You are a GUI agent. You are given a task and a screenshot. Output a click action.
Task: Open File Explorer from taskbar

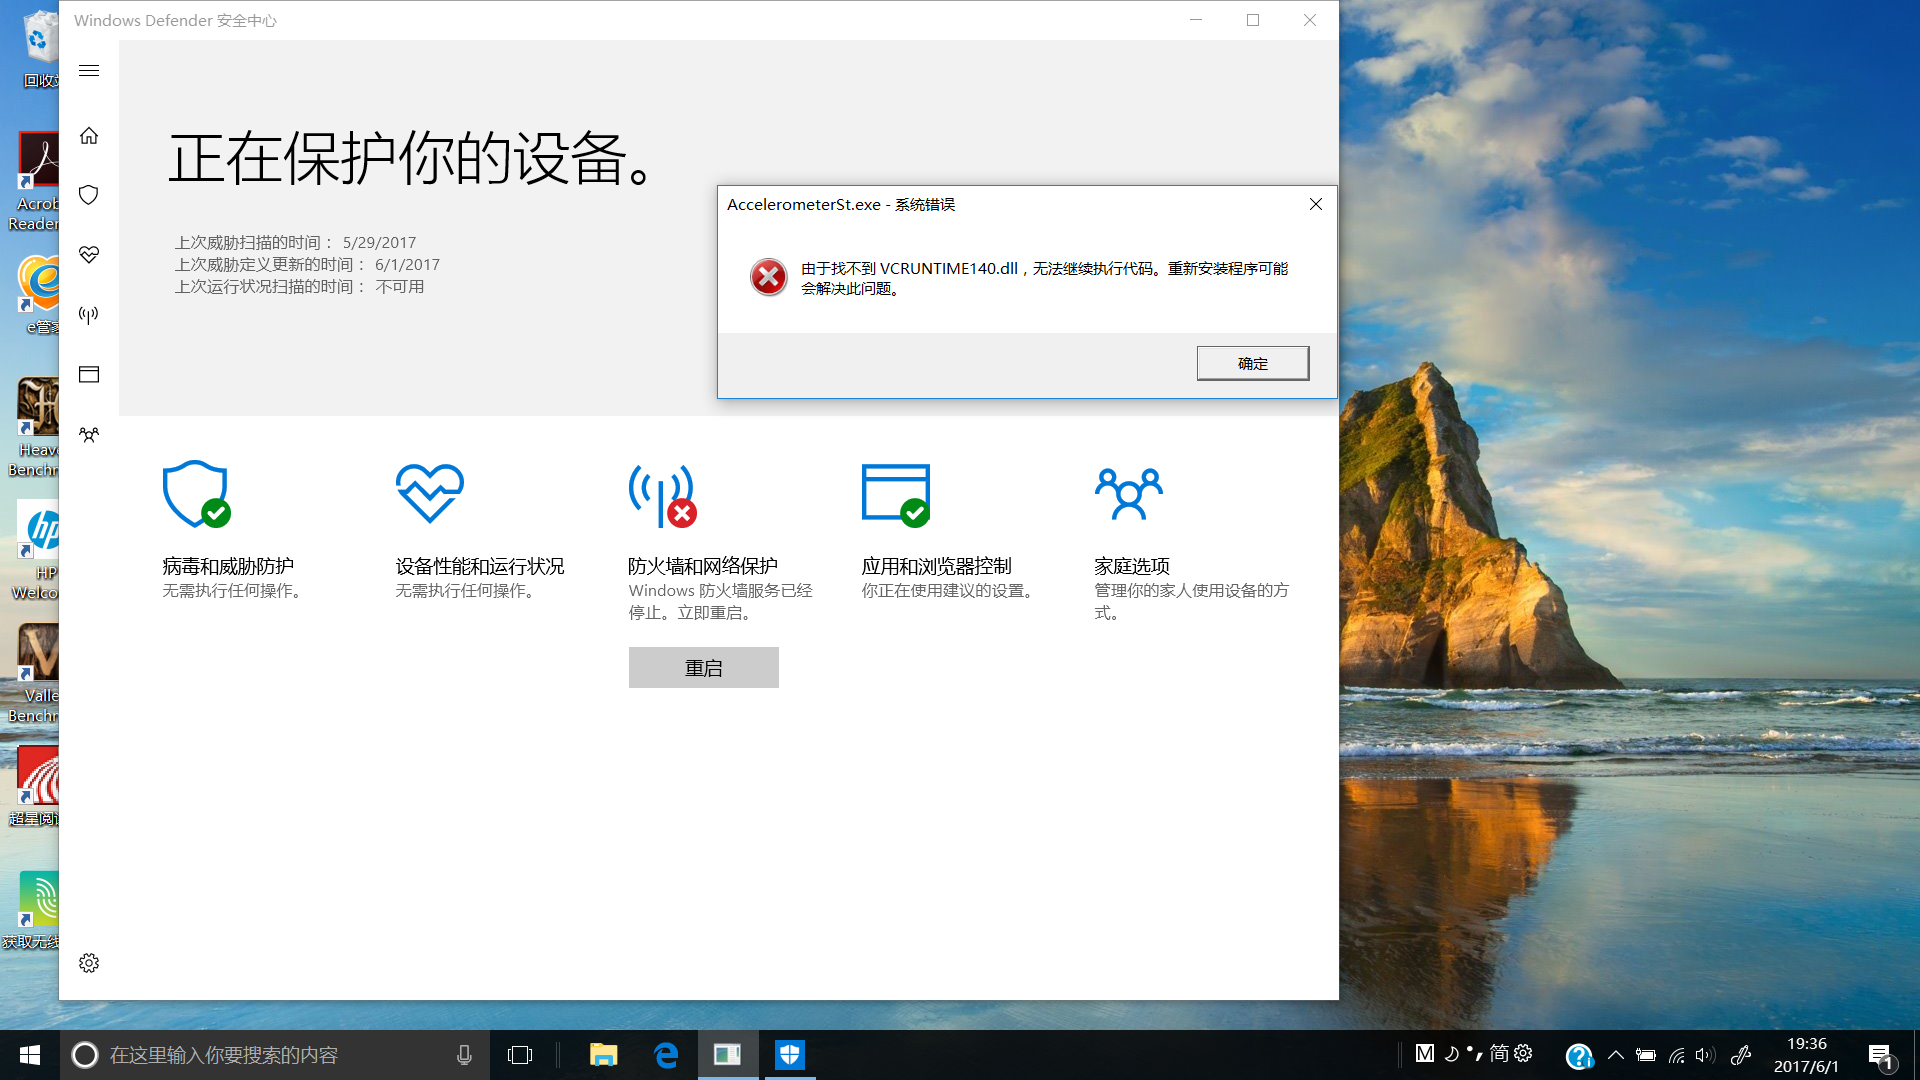pyautogui.click(x=604, y=1055)
